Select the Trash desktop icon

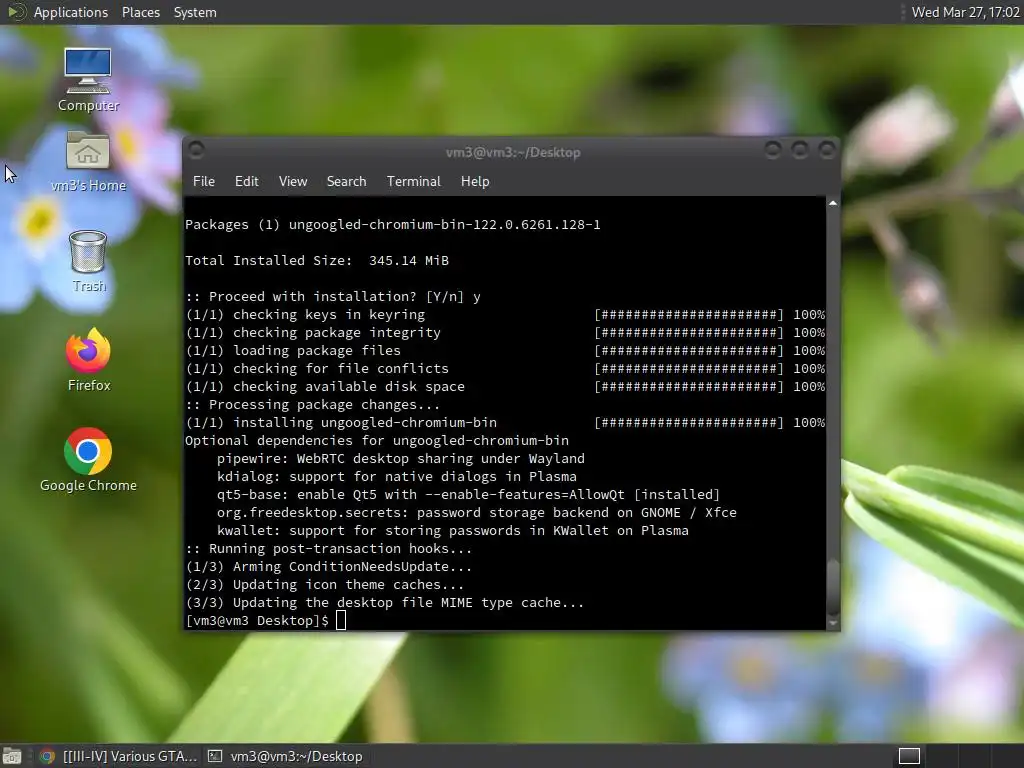click(88, 261)
